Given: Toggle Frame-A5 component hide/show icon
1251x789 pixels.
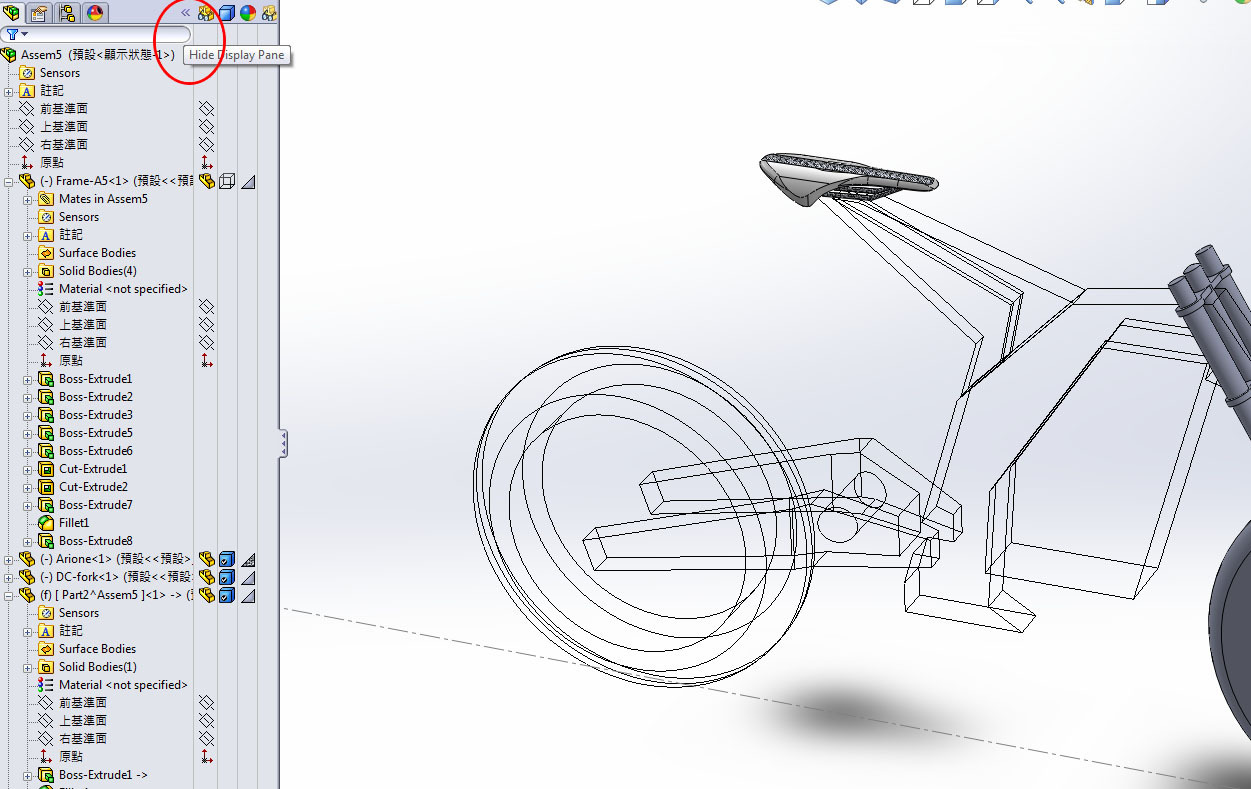Looking at the screenshot, I should (x=206, y=181).
